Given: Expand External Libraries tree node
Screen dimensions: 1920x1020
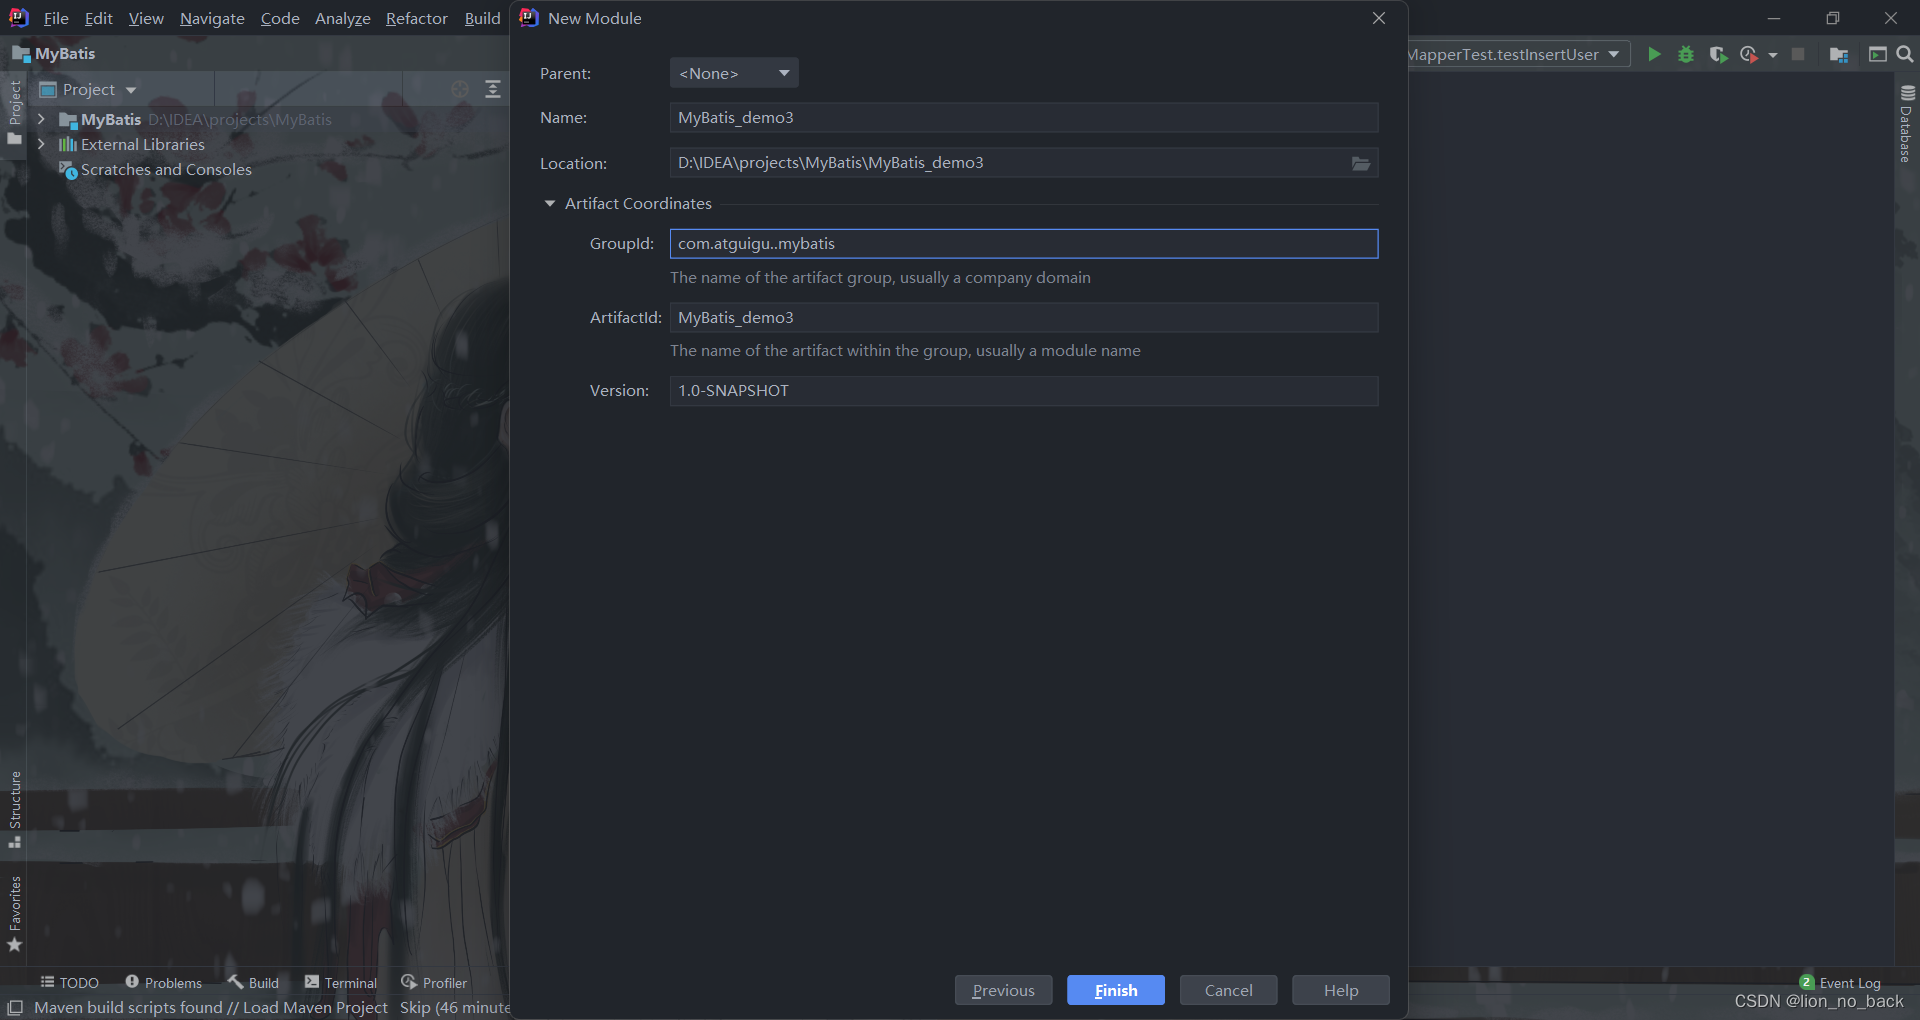Looking at the screenshot, I should point(41,144).
